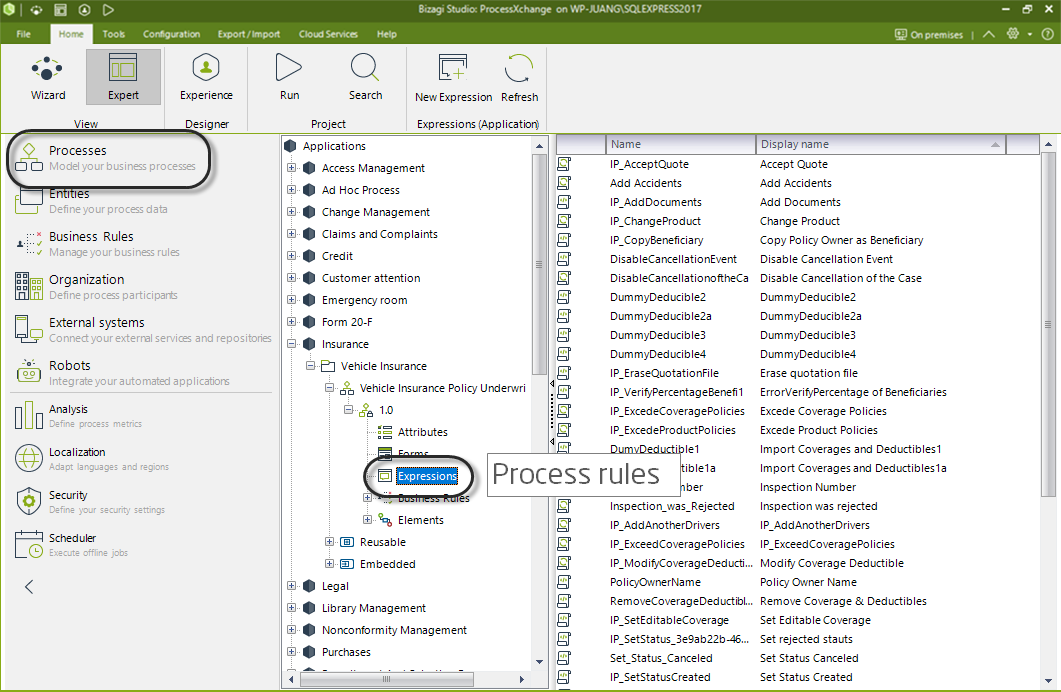Open External systems module
Image resolution: width=1061 pixels, height=692 pixels.
(143, 329)
